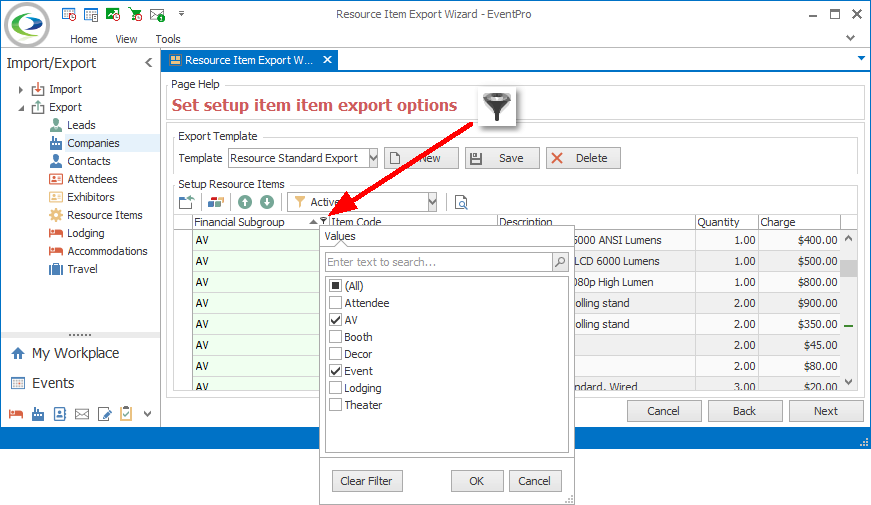
Task: Click the colored blocks column chooser icon
Action: point(216,202)
